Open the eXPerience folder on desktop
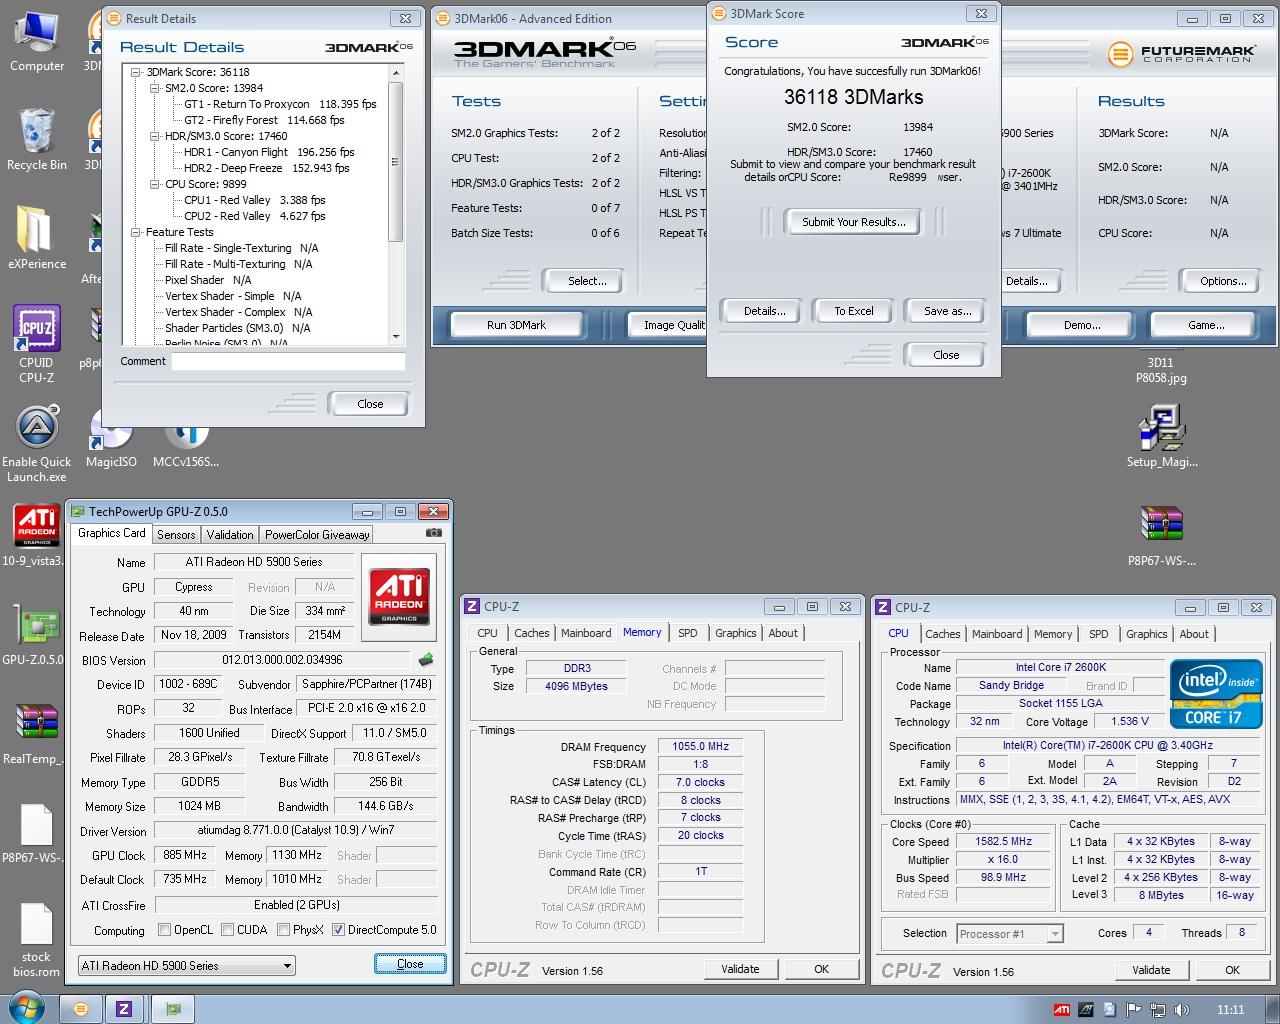1280x1024 pixels. [37, 238]
